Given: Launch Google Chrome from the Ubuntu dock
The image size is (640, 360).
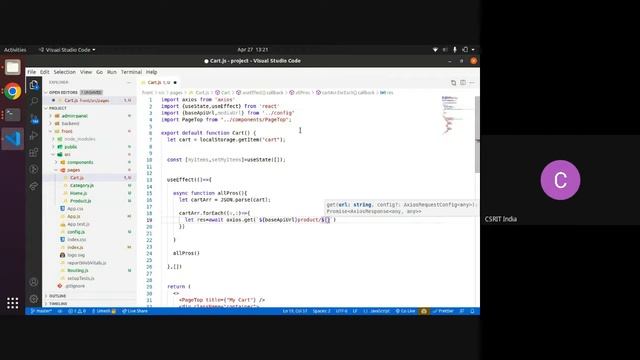Looking at the screenshot, I should 13,91.
